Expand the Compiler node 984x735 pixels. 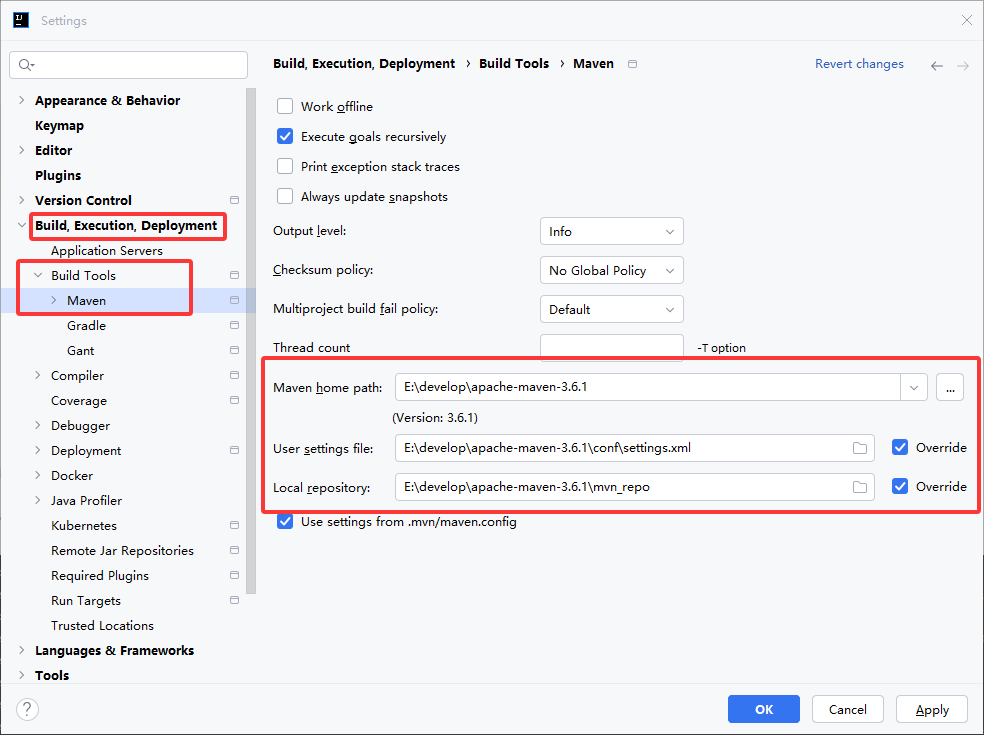point(38,375)
